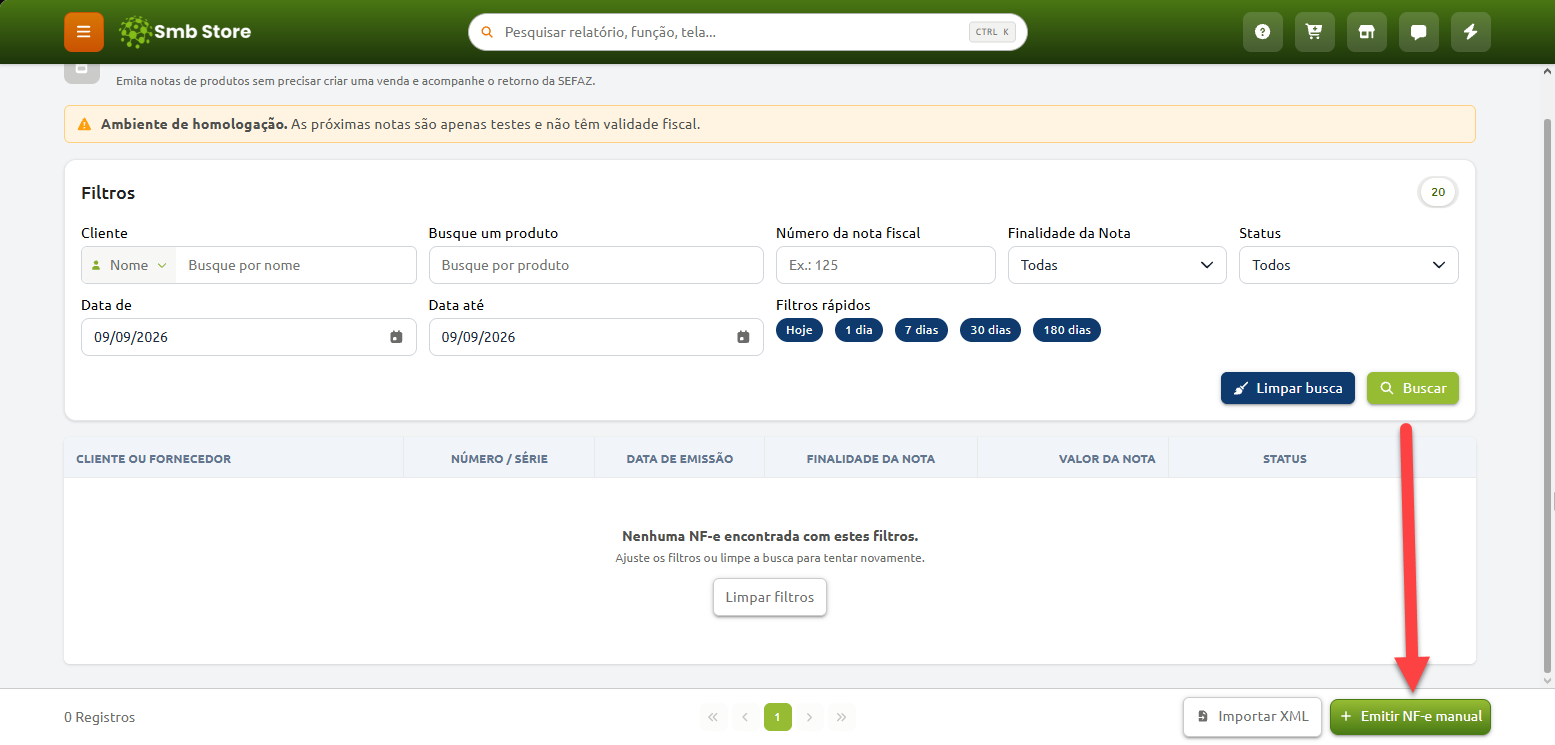Open the Nome client search type dropdown
The height and width of the screenshot is (745, 1555).
click(x=129, y=265)
